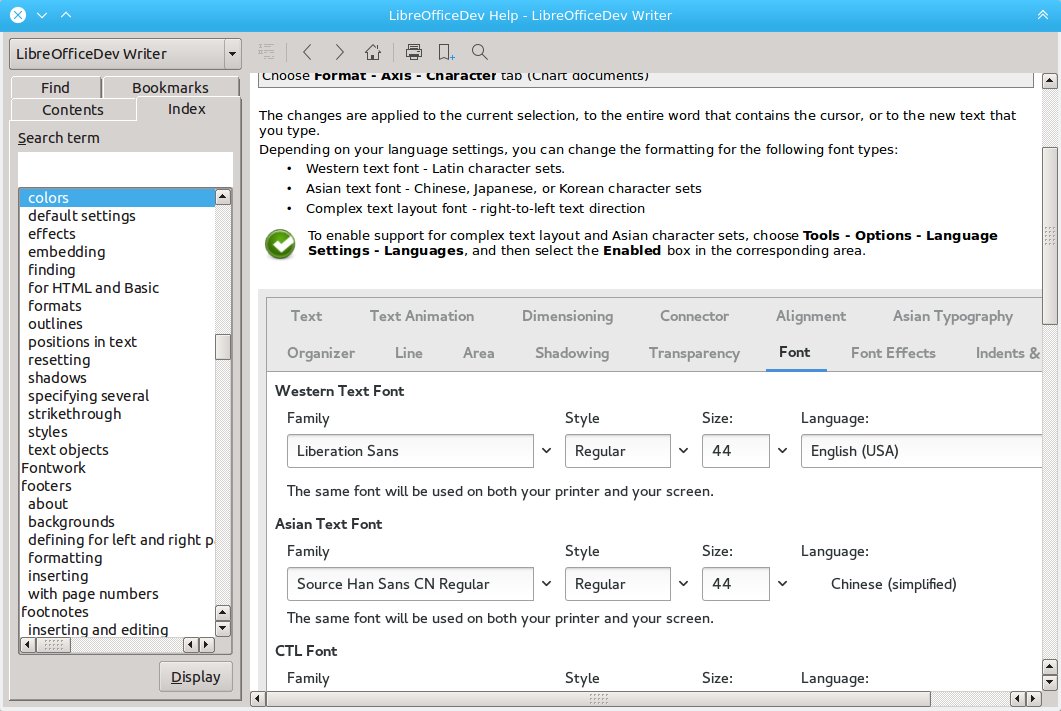Go back to previous help page
This screenshot has height=711, width=1061.
tap(307, 51)
